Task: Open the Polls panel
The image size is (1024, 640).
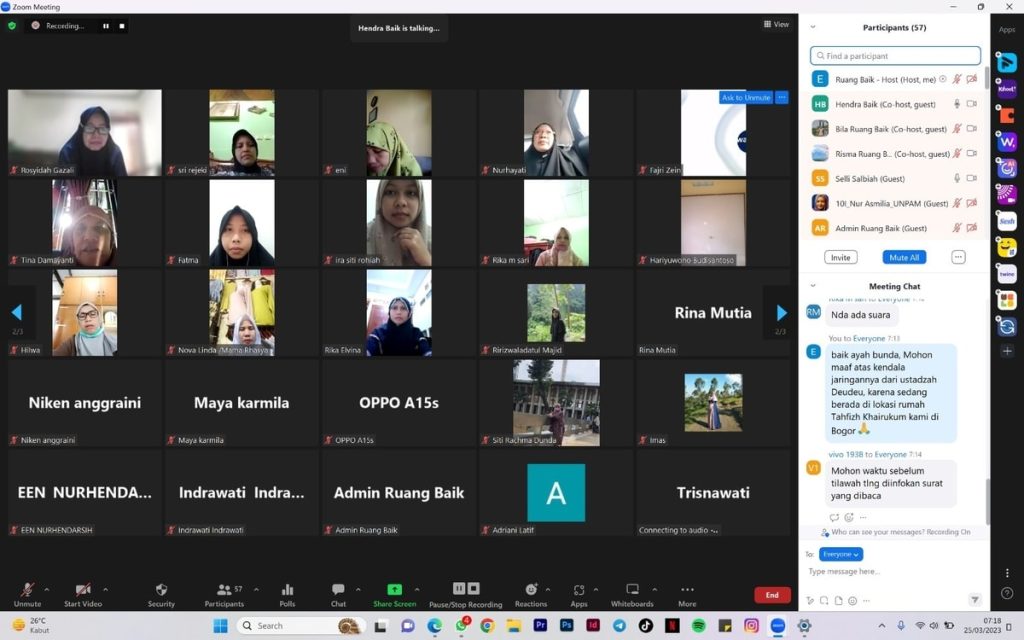Action: click(x=287, y=594)
